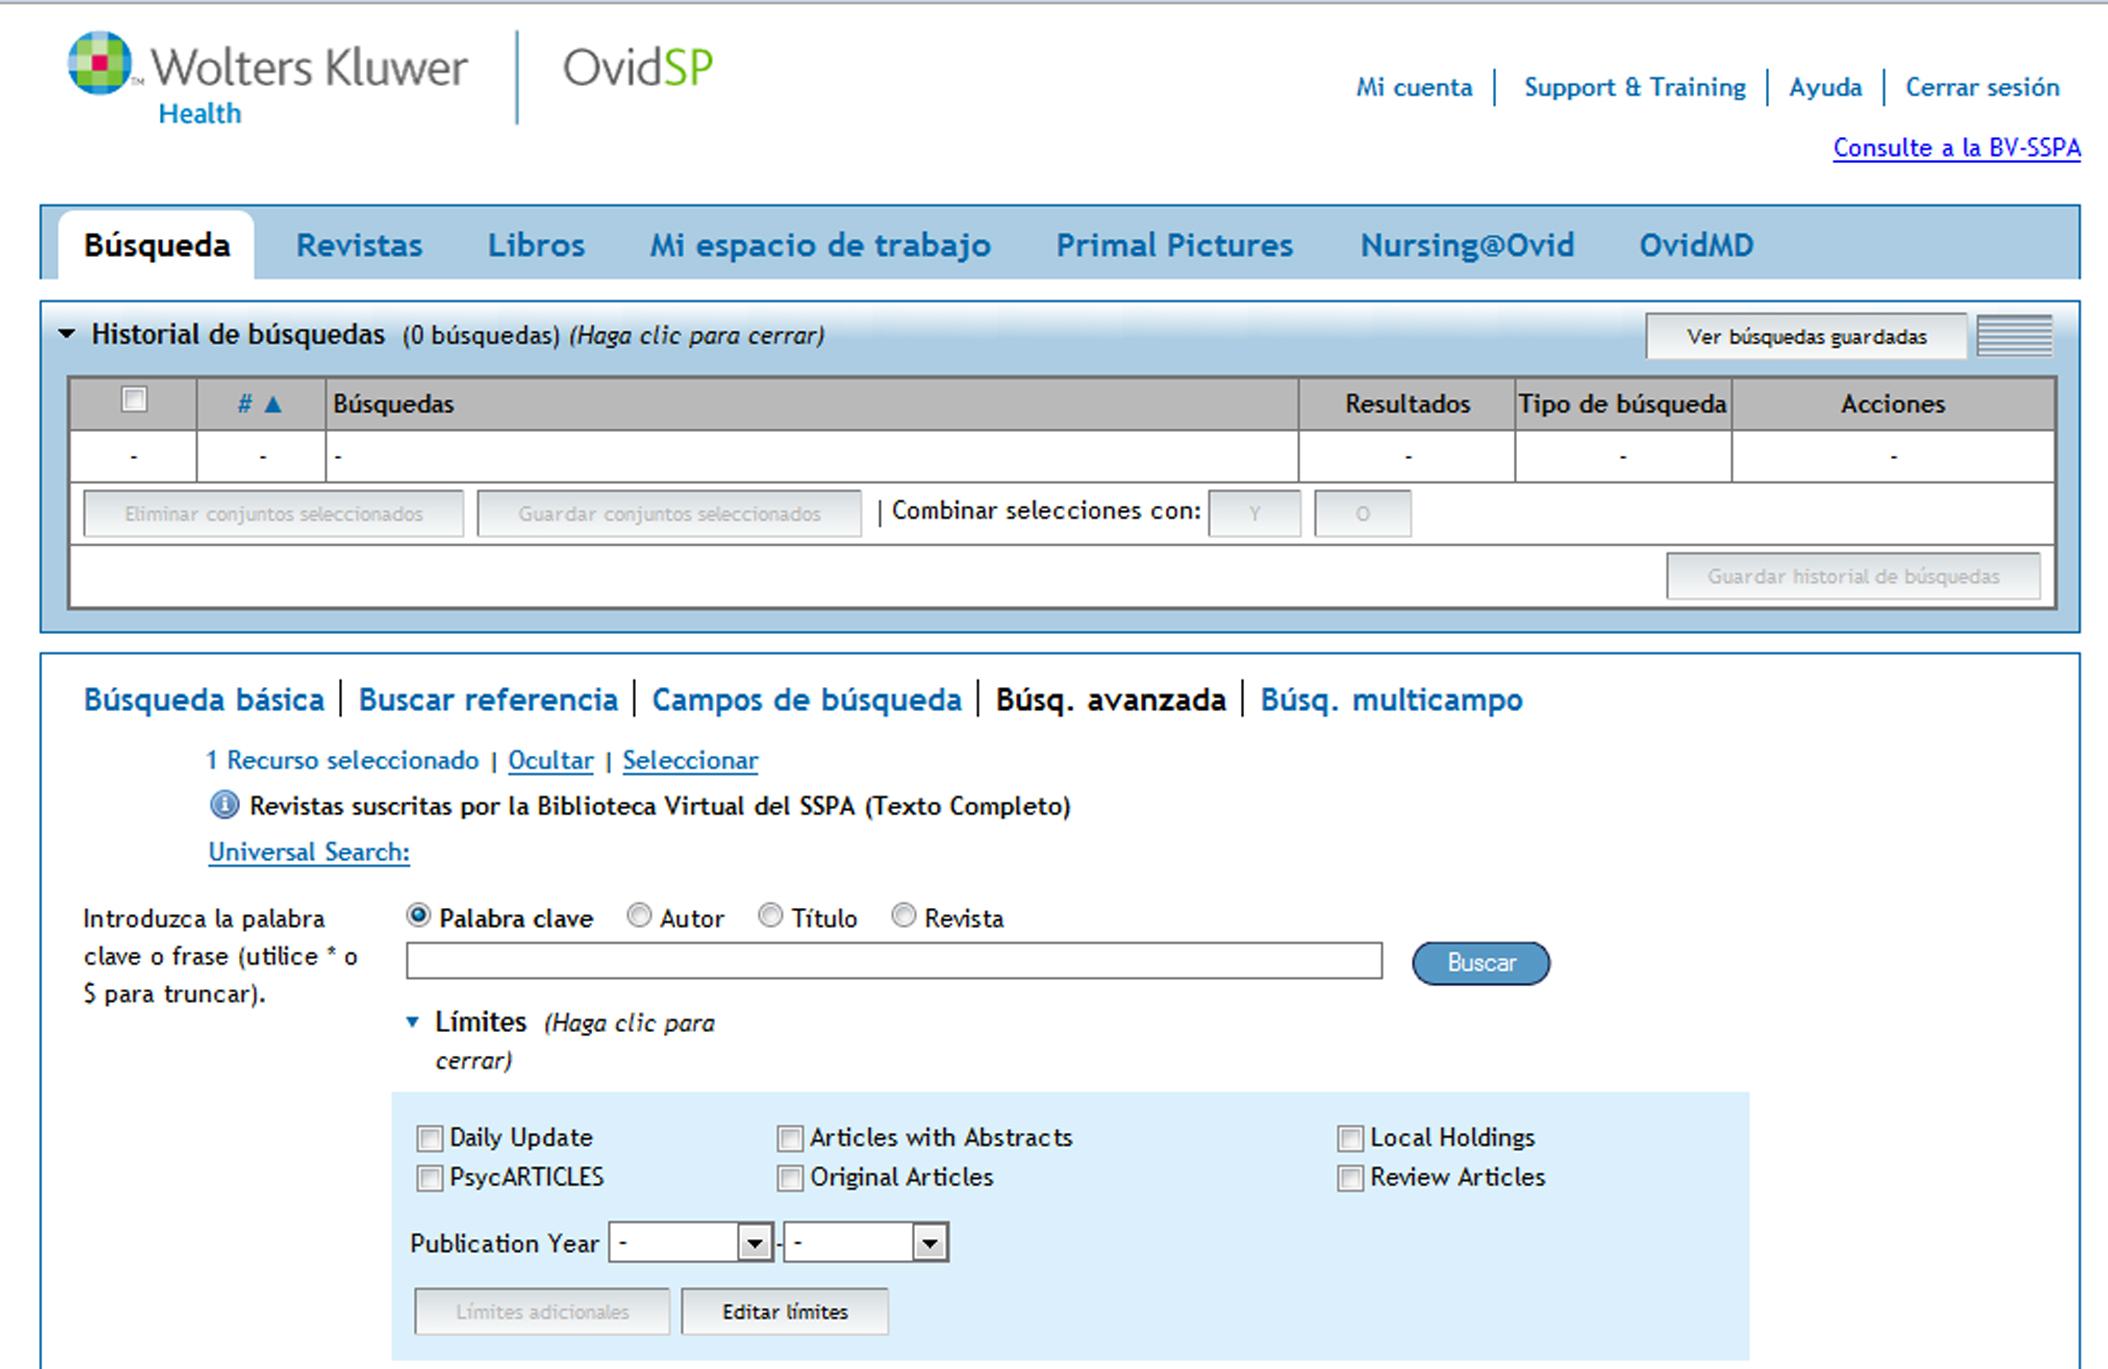Click the info icon beside Revistas suscritas
2108x1369 pixels.
point(224,805)
